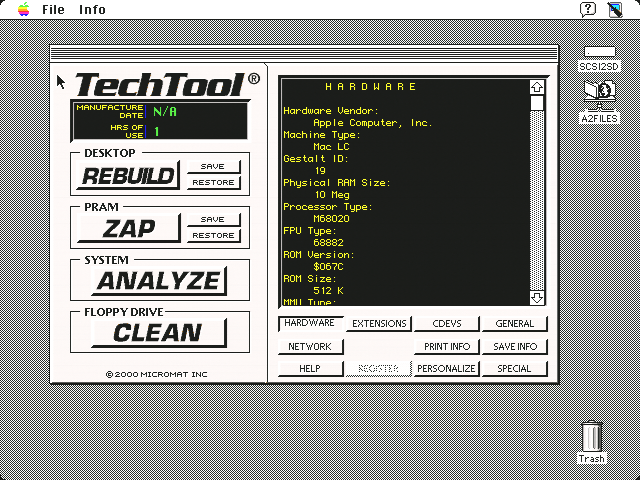The width and height of the screenshot is (640, 480).
Task: Click the PRAM ZAP button
Action: click(x=129, y=228)
